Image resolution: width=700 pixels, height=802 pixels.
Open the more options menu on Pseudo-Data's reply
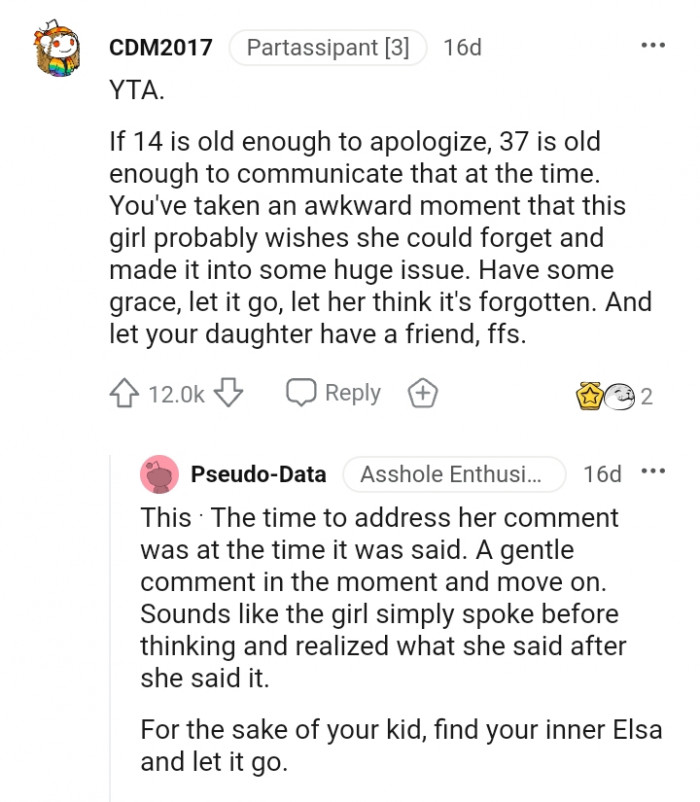653,472
